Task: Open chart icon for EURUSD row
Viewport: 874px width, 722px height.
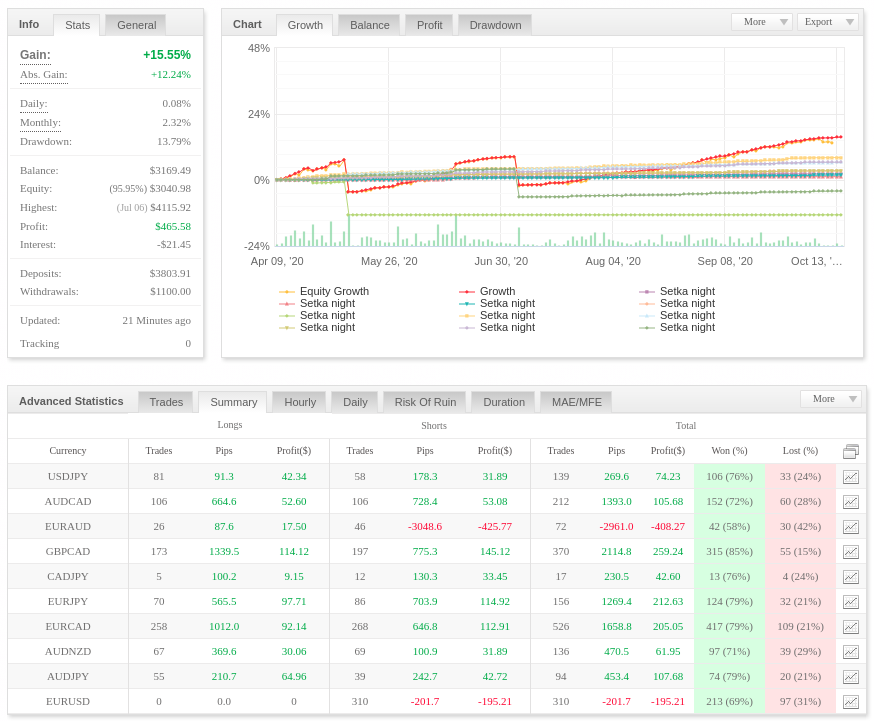Action: click(851, 702)
